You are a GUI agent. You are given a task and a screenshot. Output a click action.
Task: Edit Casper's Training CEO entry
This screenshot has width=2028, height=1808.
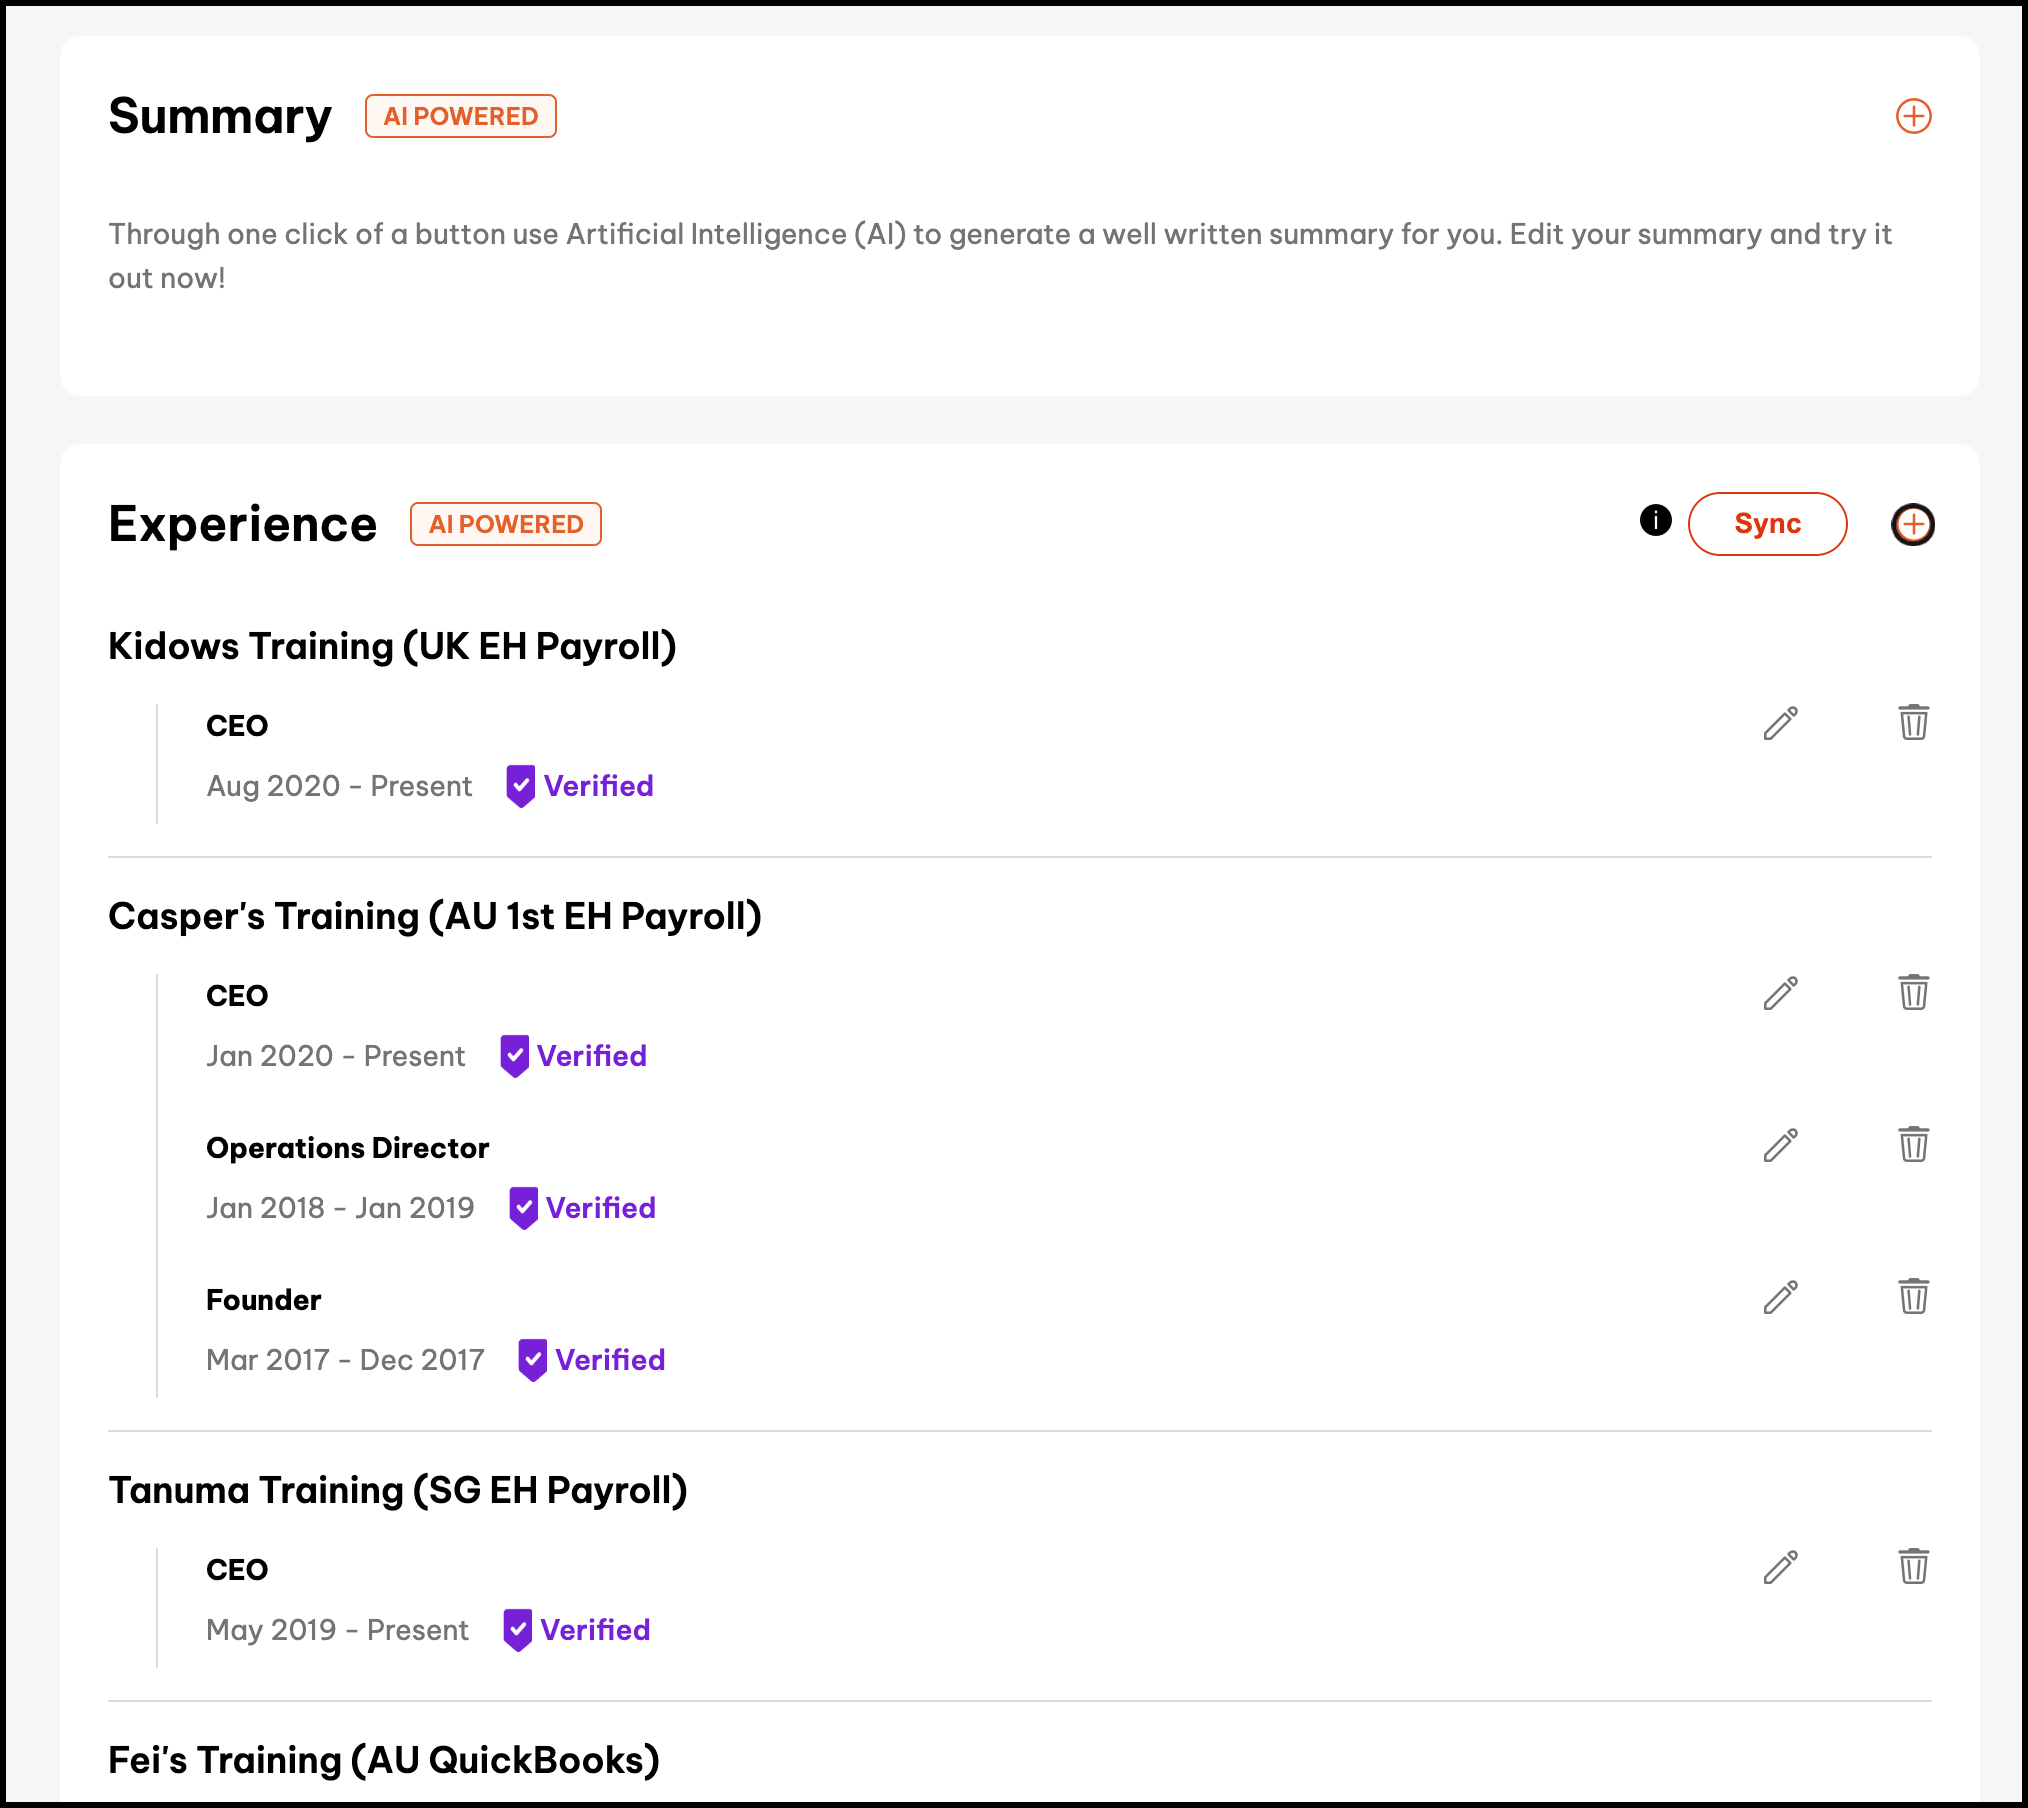(x=1780, y=993)
